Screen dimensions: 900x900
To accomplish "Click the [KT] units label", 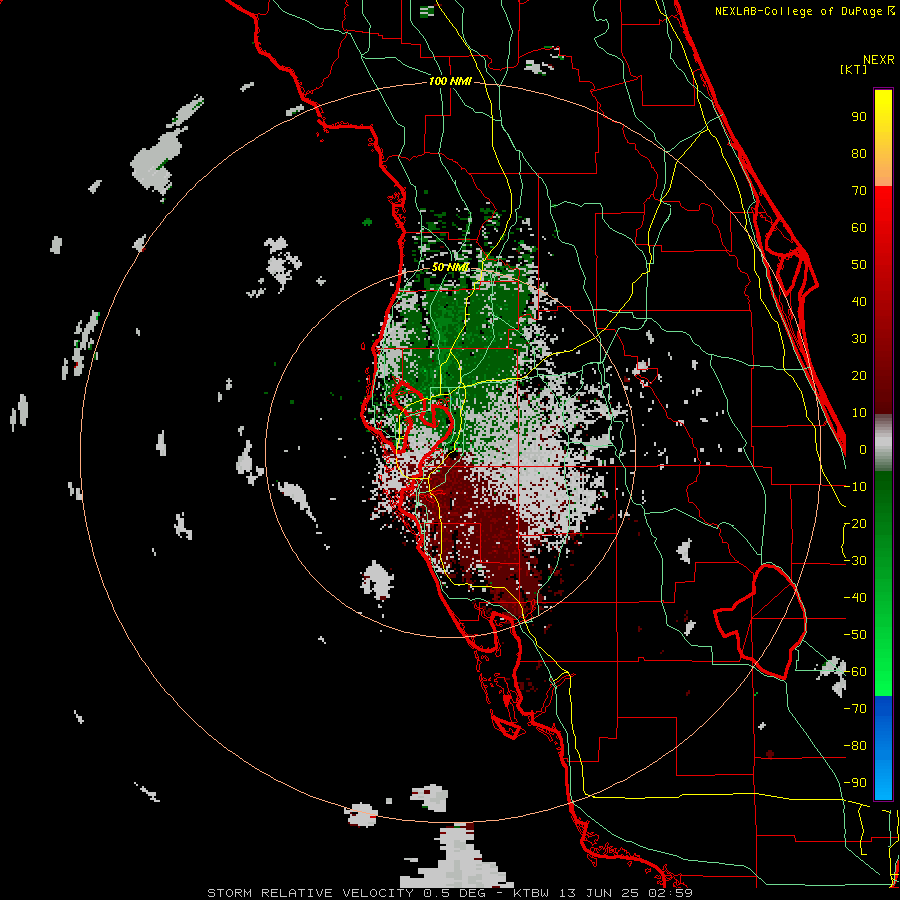I will 854,69.
